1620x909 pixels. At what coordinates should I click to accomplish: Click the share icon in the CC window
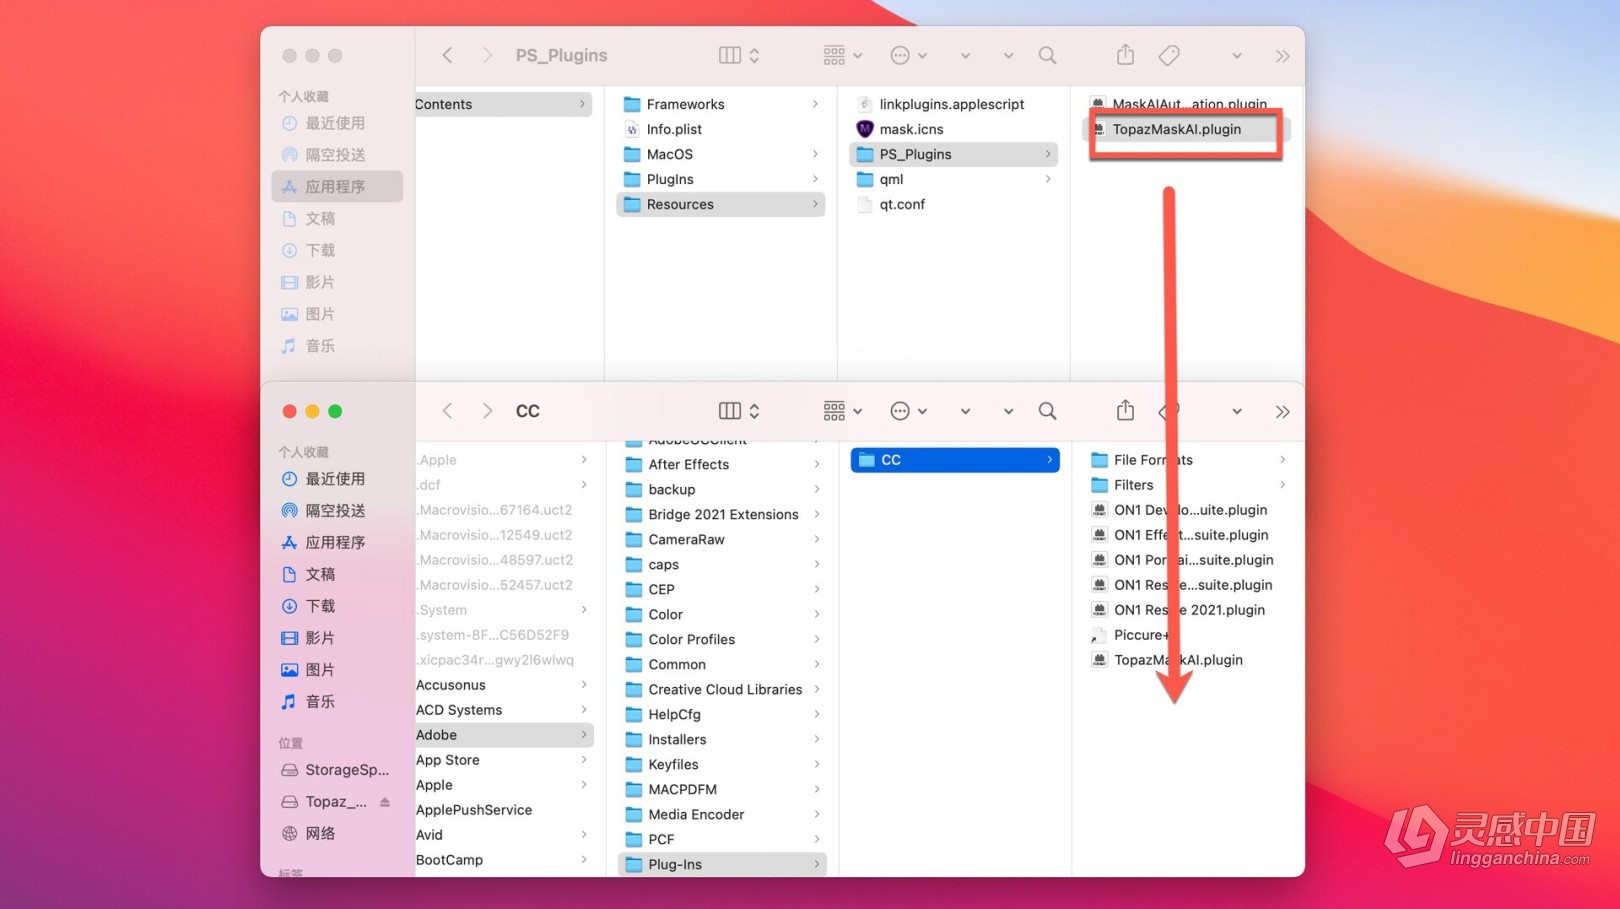point(1125,410)
